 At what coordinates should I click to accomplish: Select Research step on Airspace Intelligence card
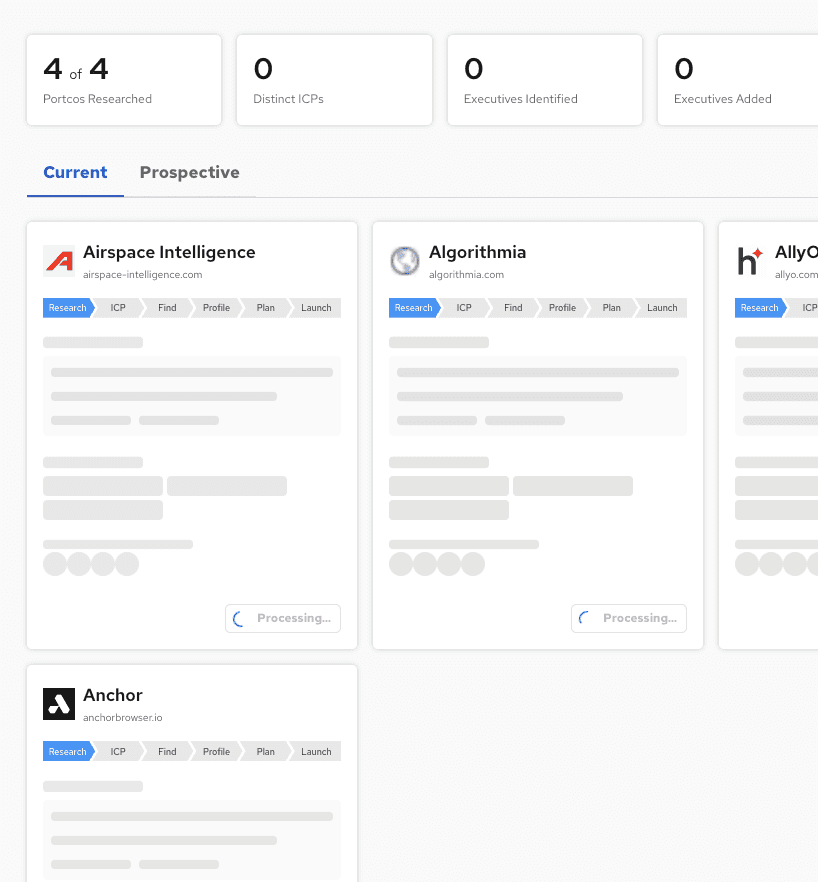68,308
